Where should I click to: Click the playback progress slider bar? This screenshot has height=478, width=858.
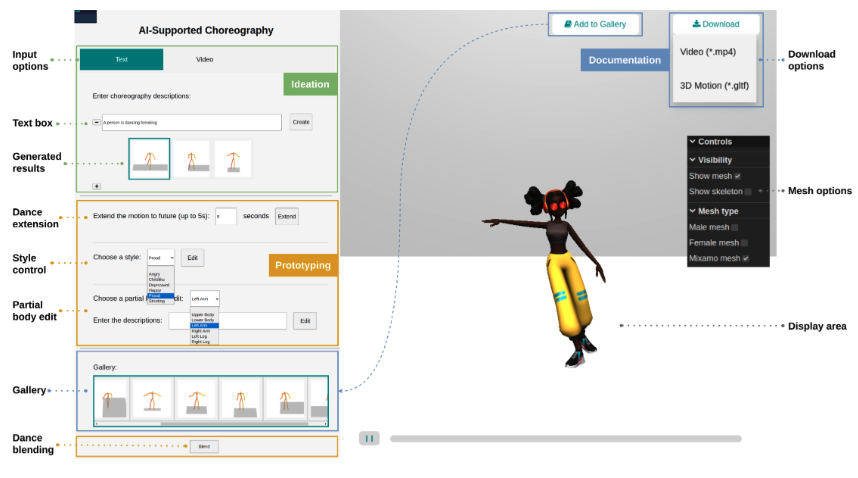[x=565, y=438]
